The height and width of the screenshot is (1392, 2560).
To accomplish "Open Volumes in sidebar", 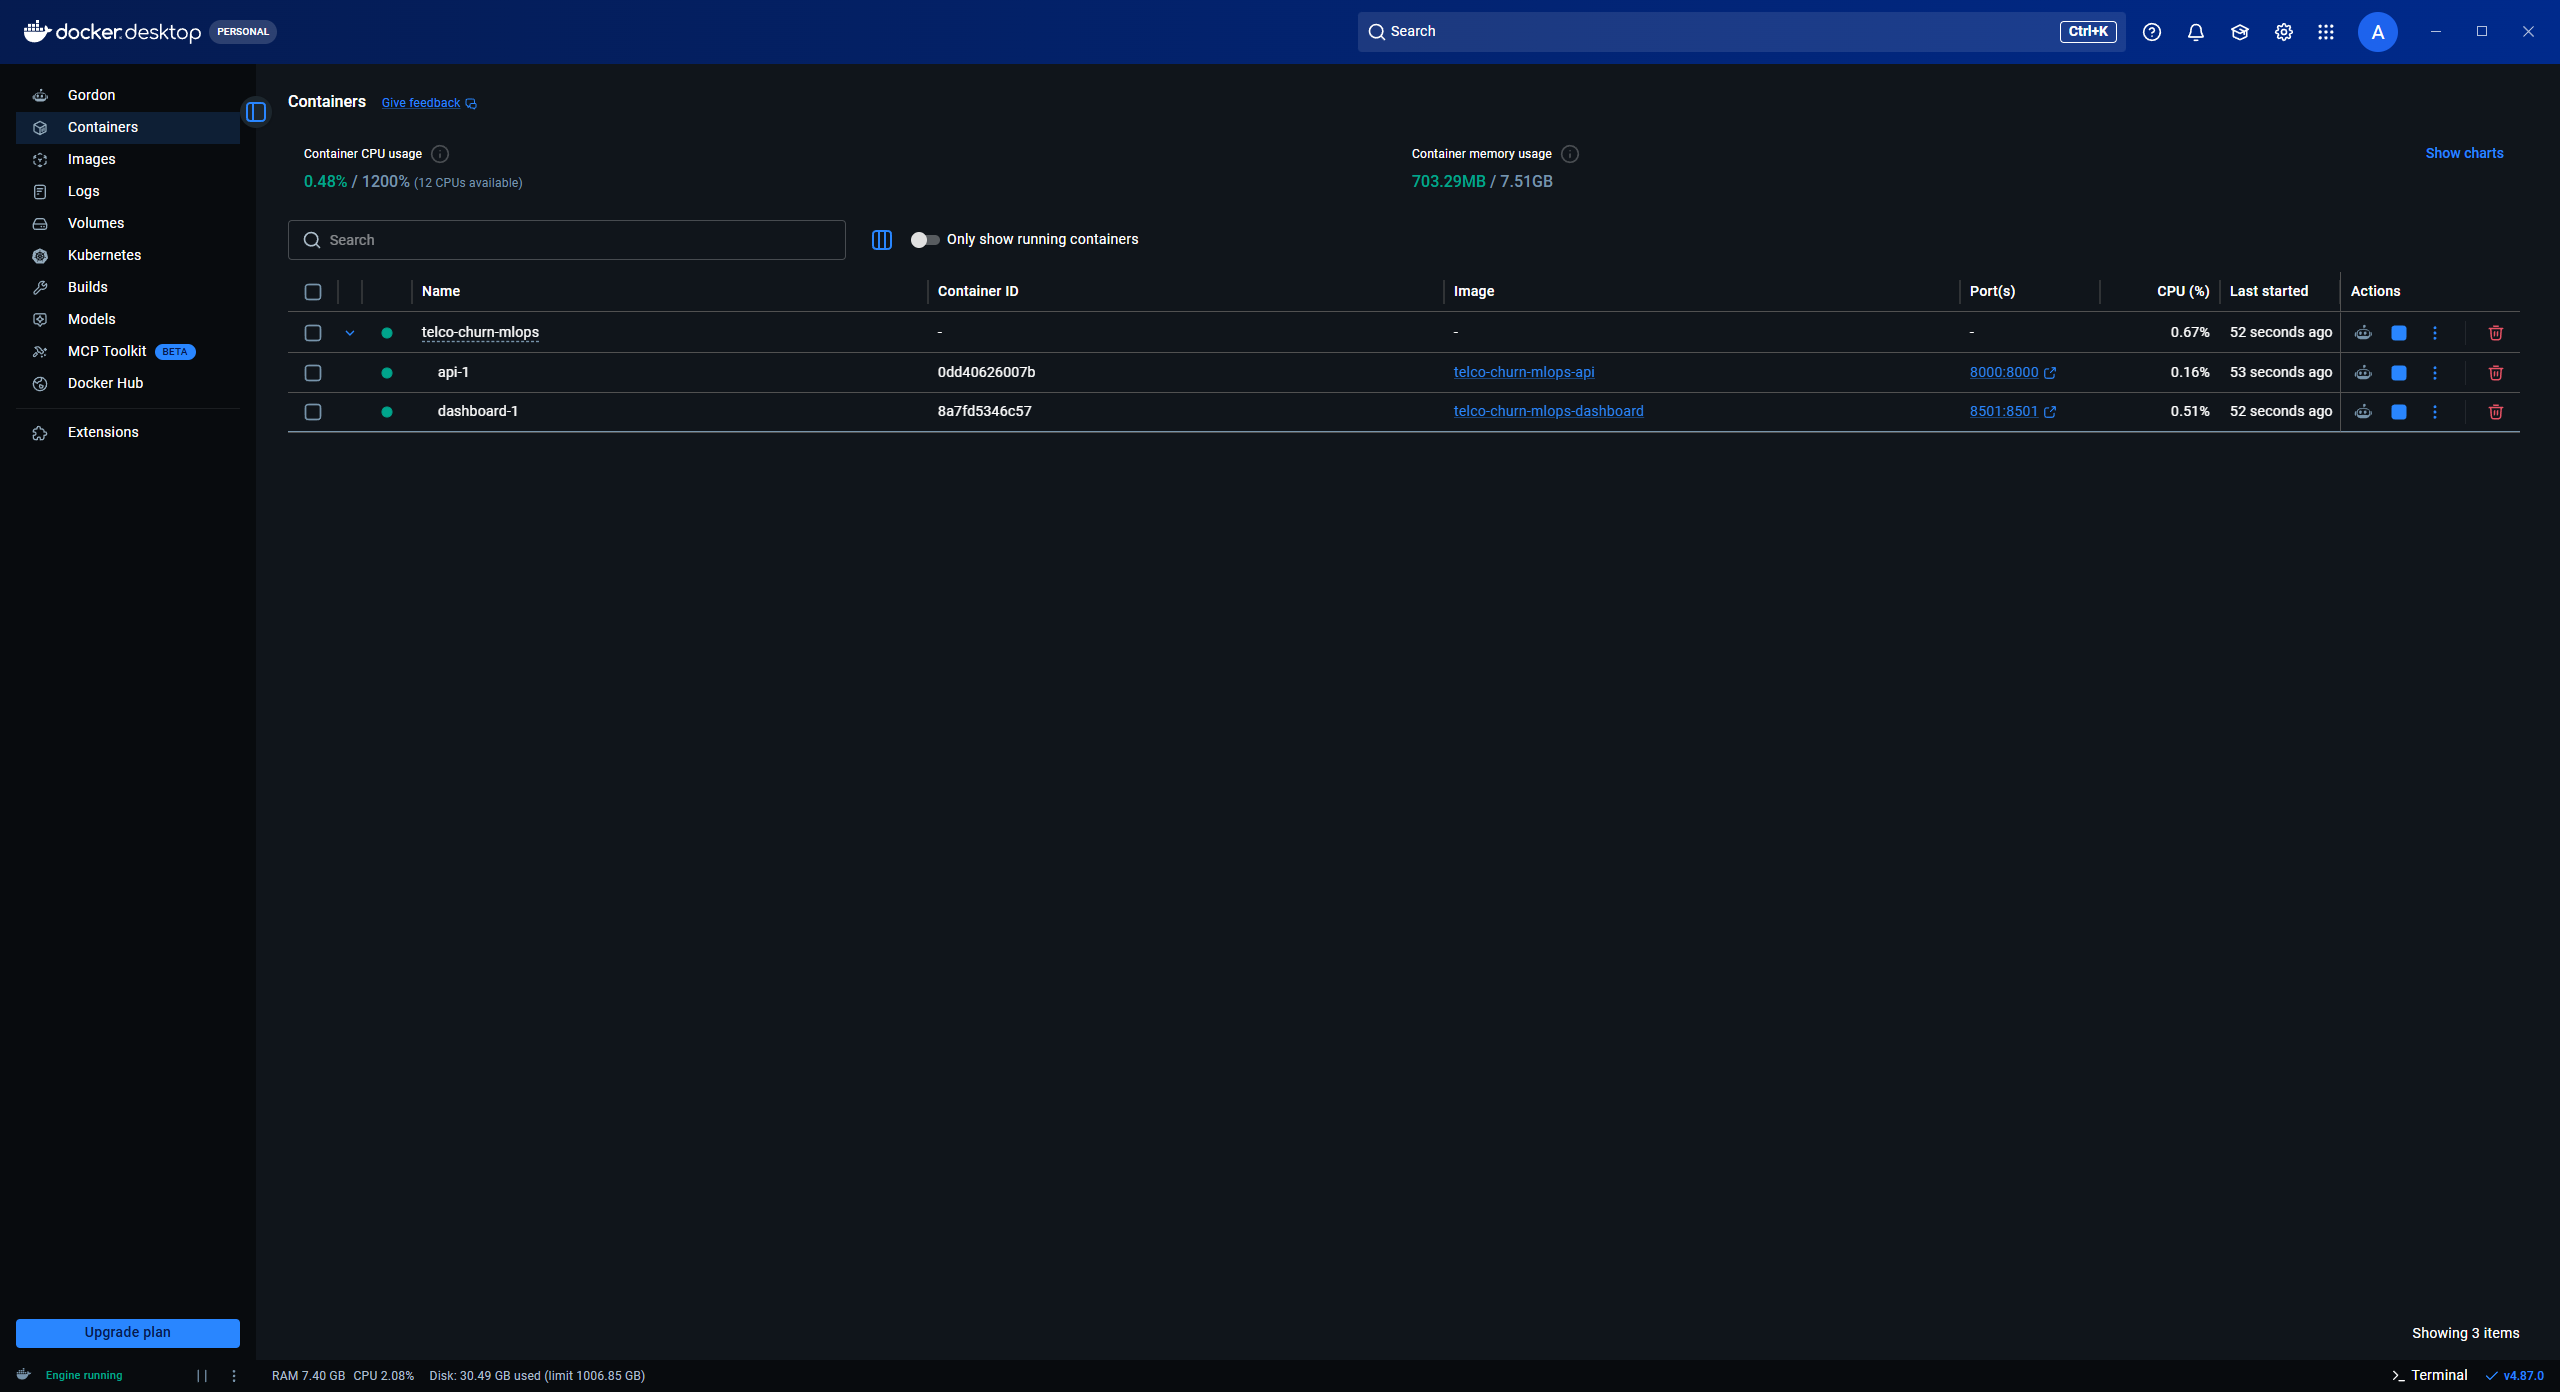I will coord(128,223).
